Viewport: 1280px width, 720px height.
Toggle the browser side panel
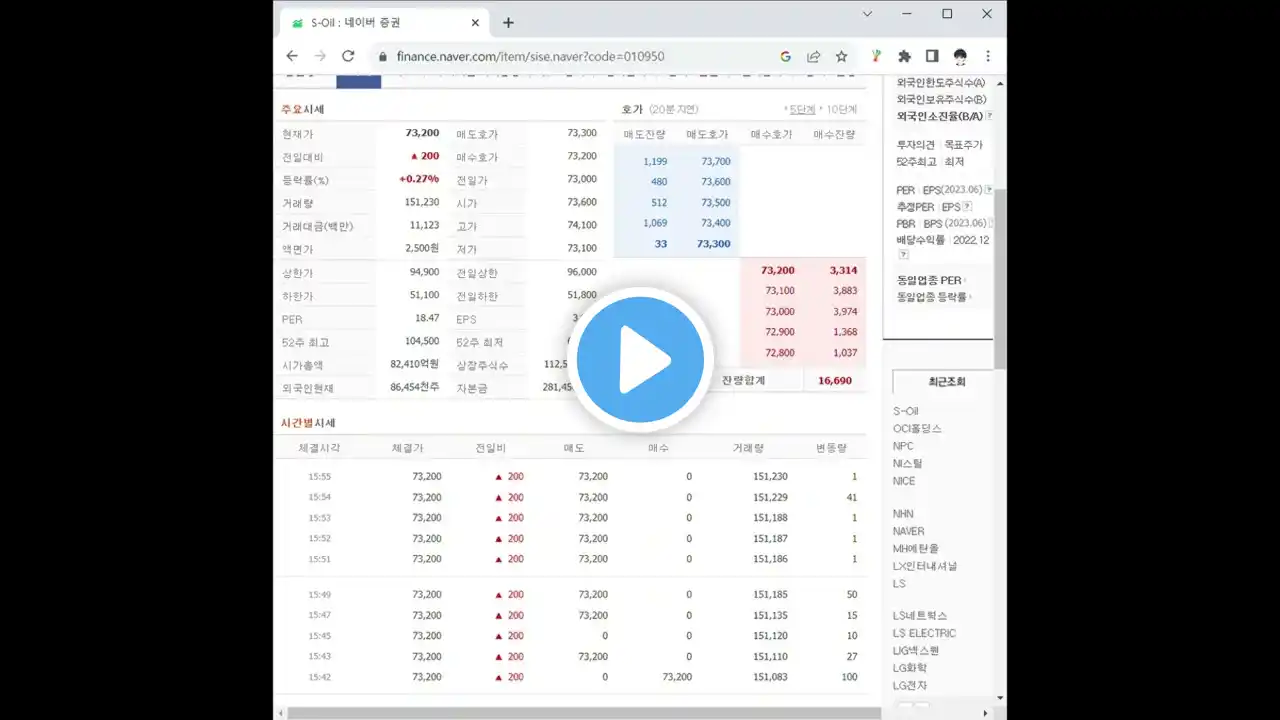point(932,56)
